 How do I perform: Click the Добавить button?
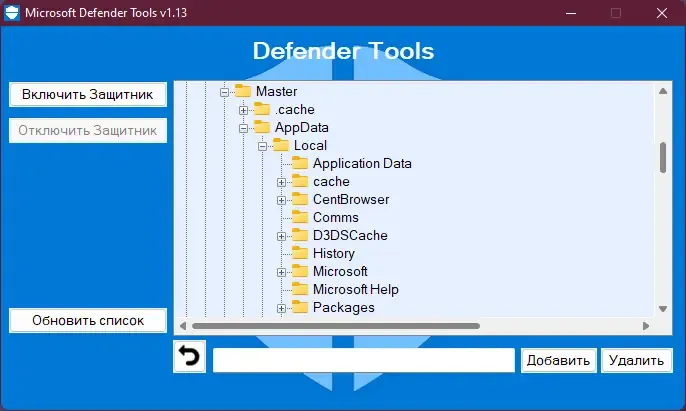point(558,361)
